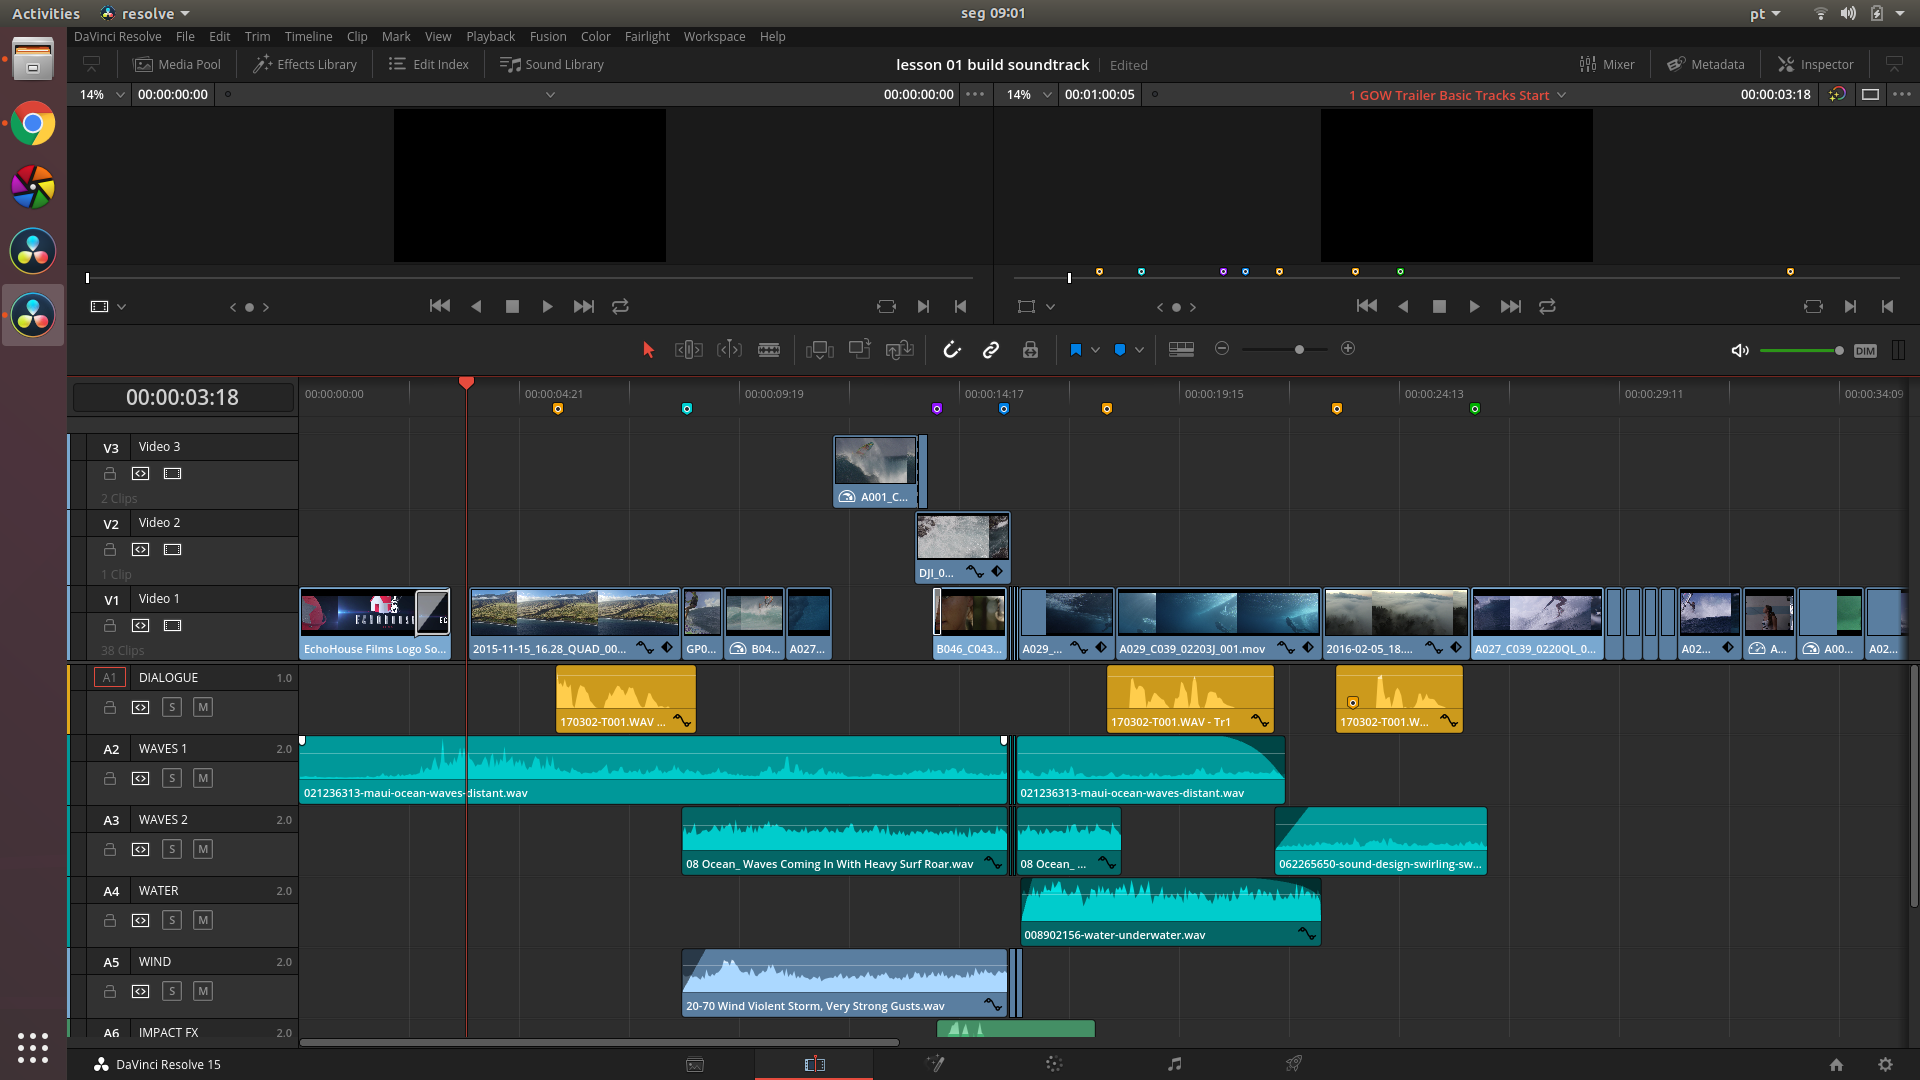Toggle auto track selector on Video 2
The height and width of the screenshot is (1080, 1920).
click(x=141, y=550)
